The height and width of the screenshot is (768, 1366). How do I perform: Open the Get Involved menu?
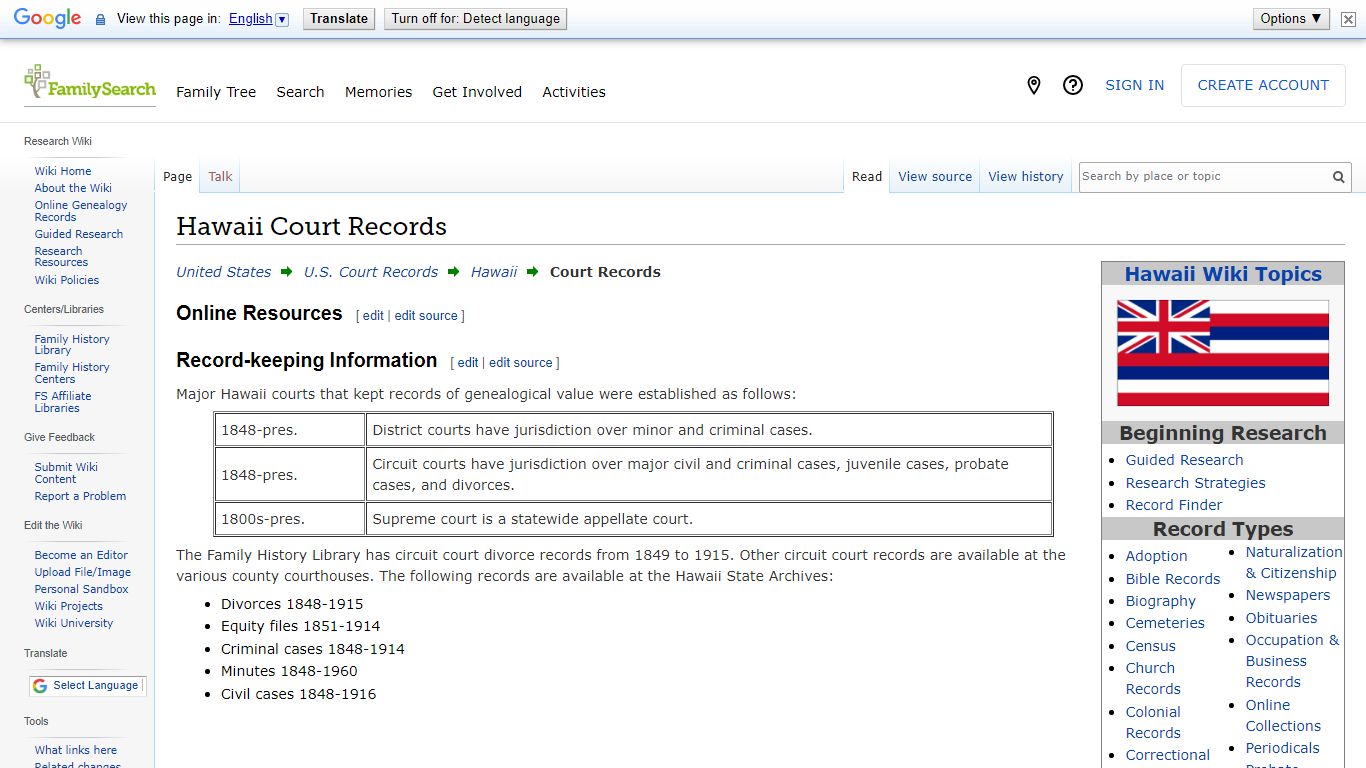(x=477, y=92)
